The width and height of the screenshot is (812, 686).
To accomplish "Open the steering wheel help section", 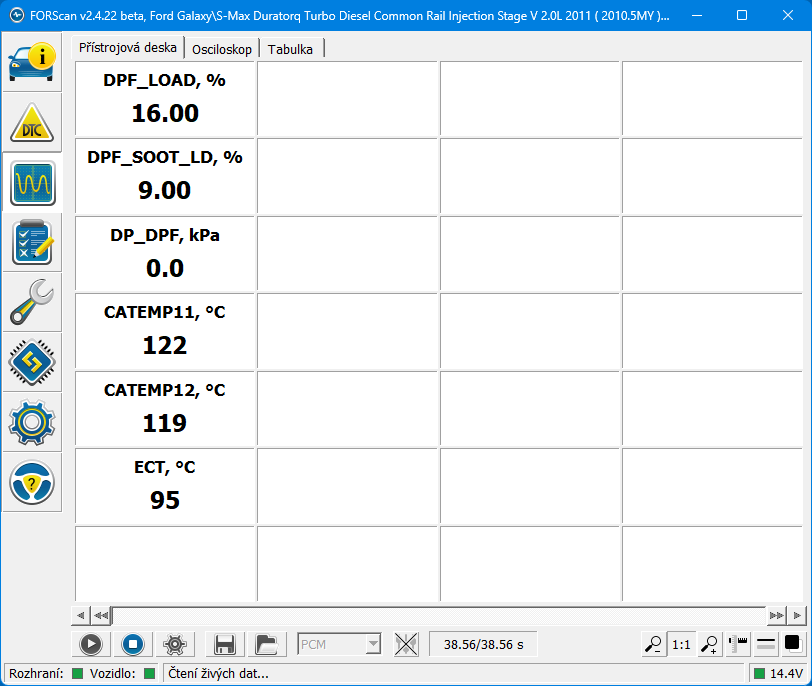I will [x=32, y=483].
